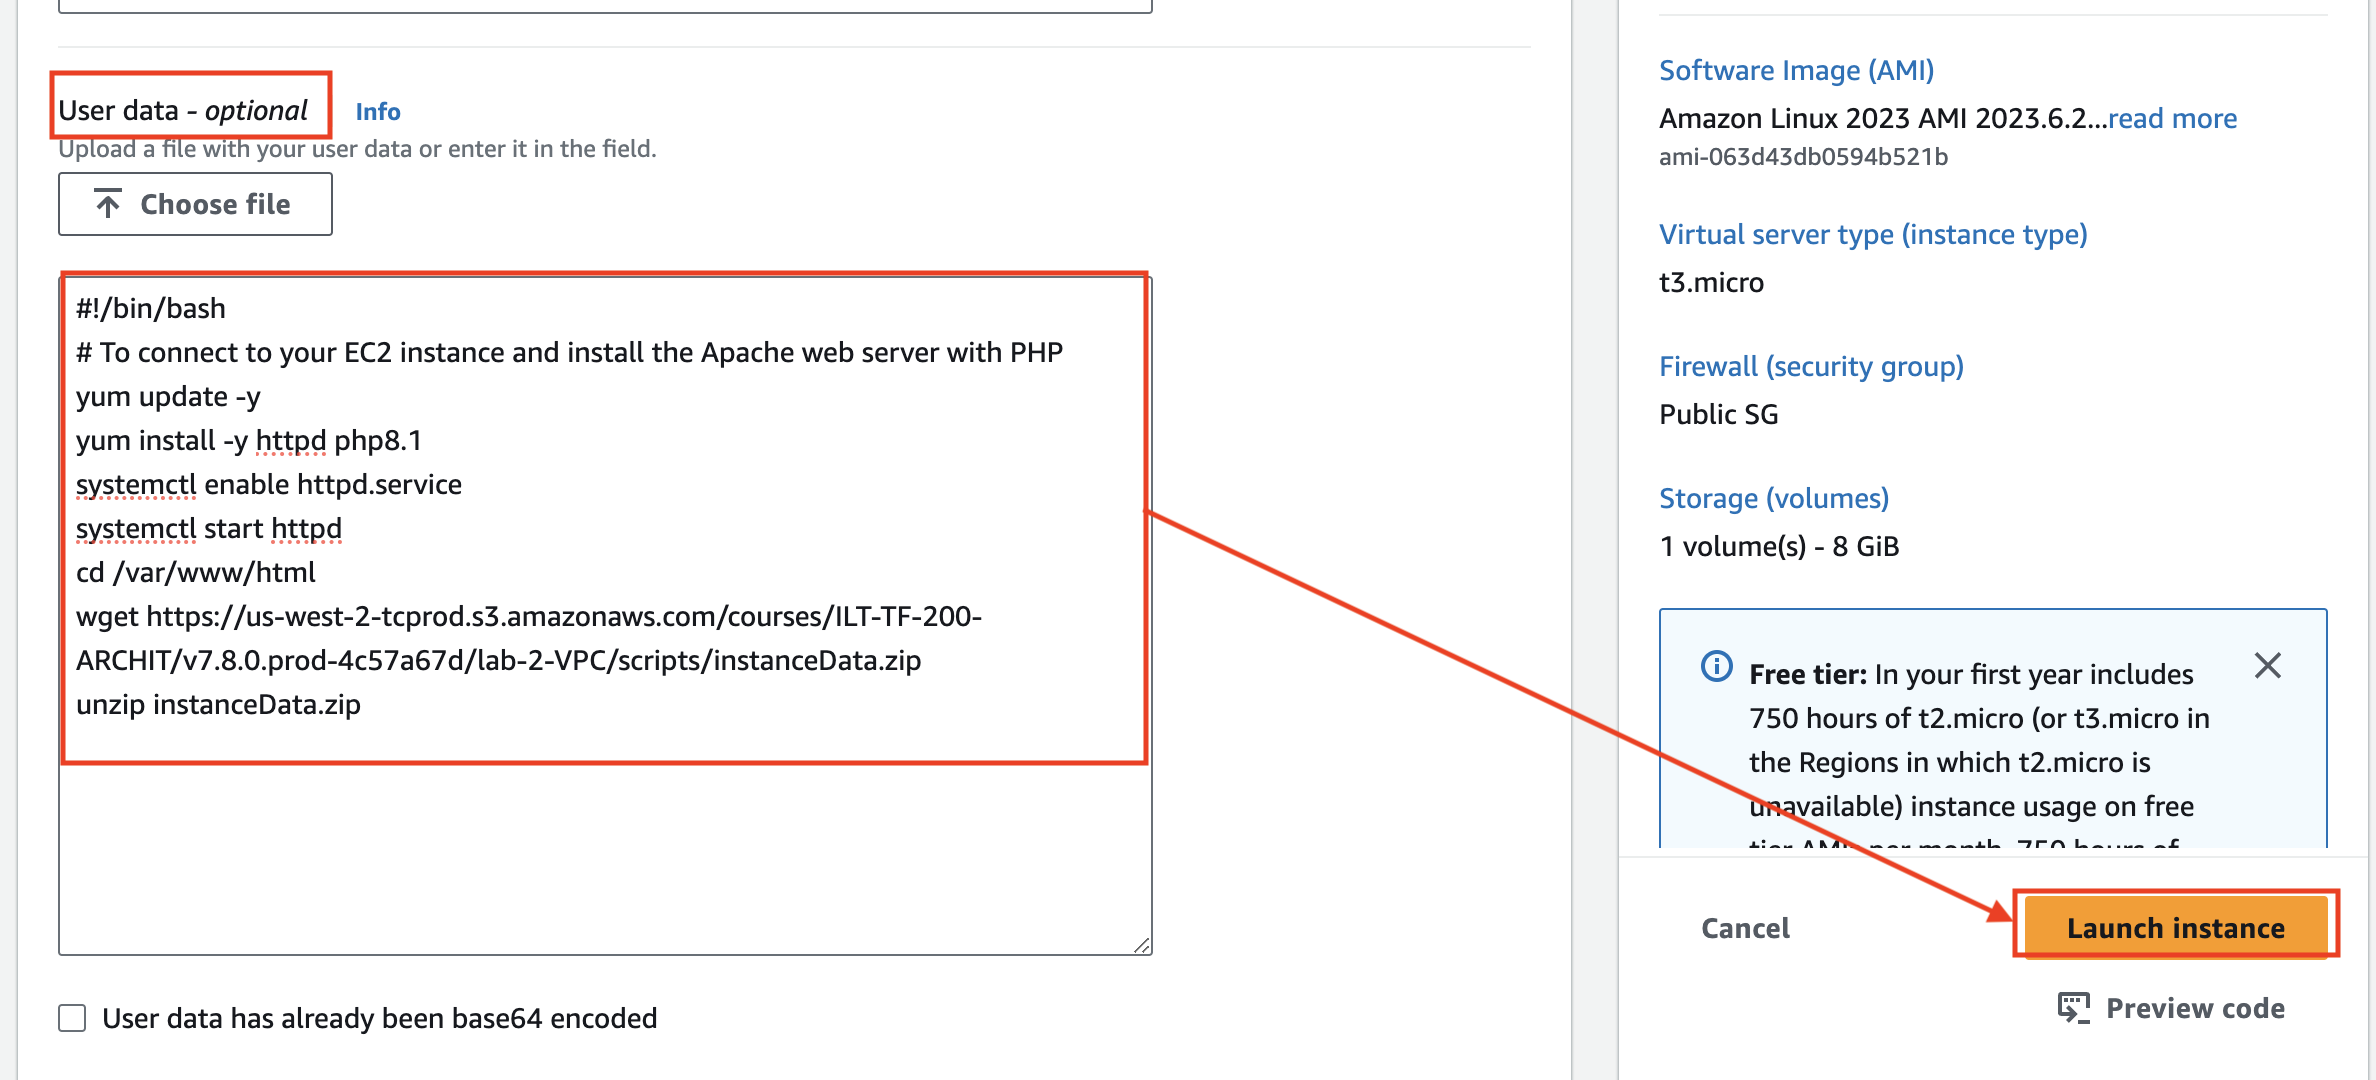2376x1080 pixels.
Task: Click the AMI ID ami-063d43db0594b521b text
Action: coord(1802,157)
